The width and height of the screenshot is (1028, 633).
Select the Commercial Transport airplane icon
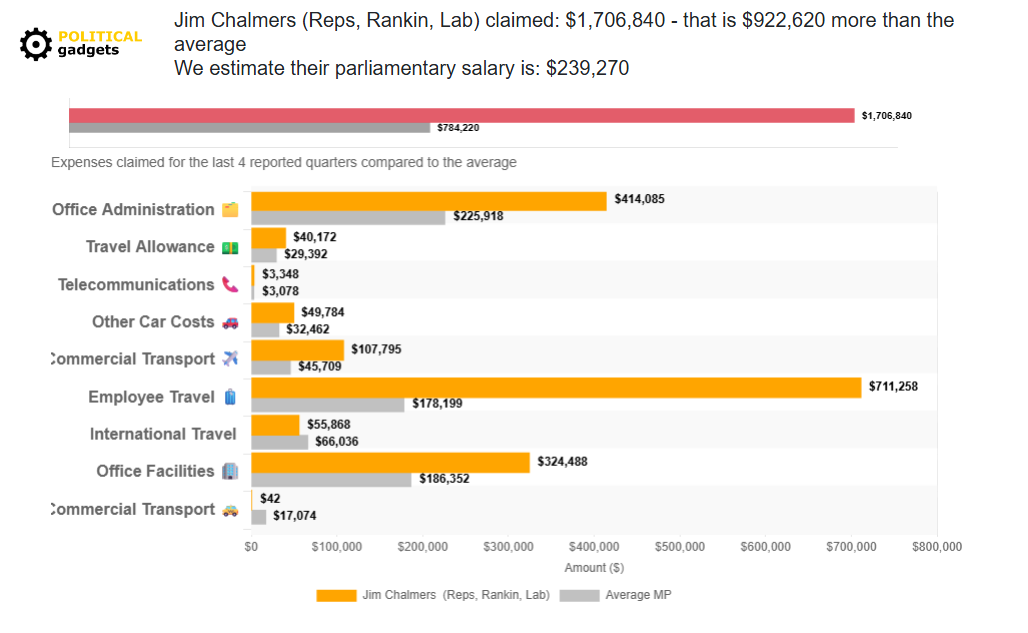click(x=228, y=359)
